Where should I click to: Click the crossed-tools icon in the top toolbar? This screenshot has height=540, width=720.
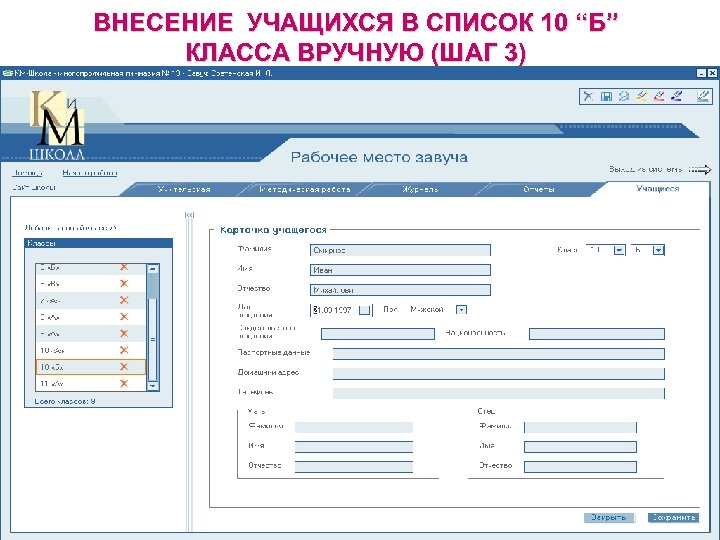(588, 96)
